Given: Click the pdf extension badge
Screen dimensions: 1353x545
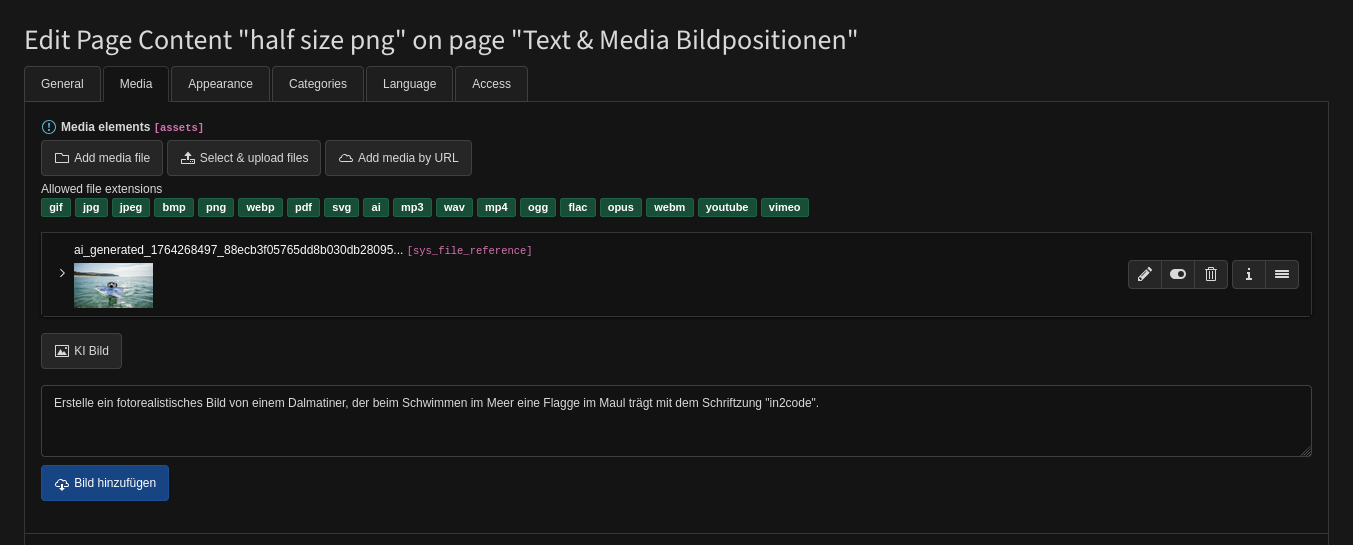Looking at the screenshot, I should click(x=304, y=208).
